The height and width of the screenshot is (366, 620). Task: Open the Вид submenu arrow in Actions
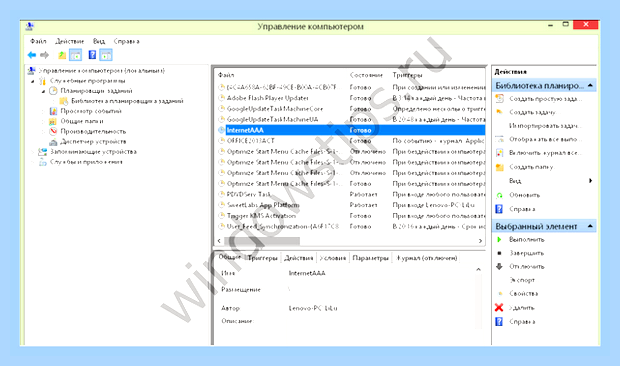click(590, 181)
